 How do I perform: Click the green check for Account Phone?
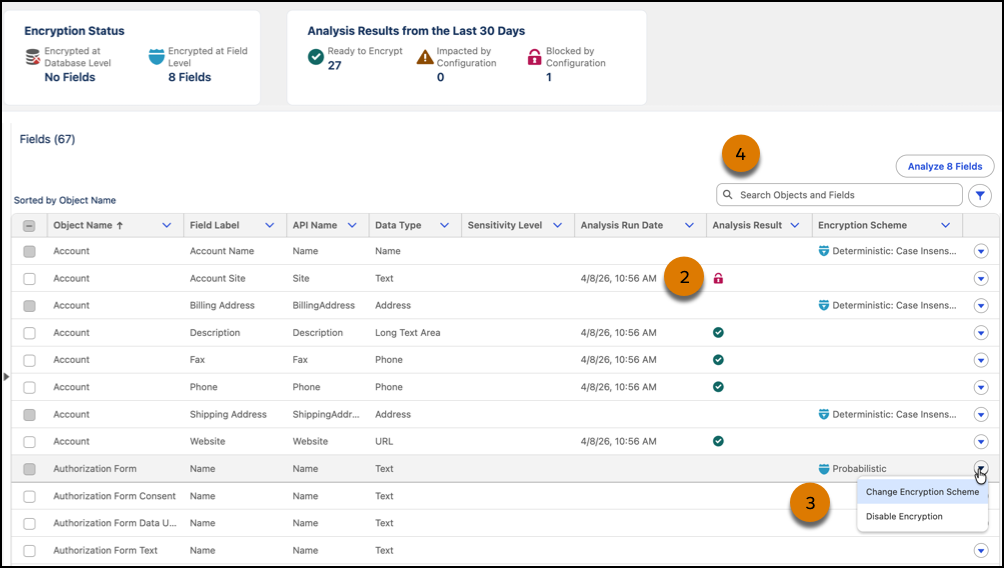coord(718,387)
